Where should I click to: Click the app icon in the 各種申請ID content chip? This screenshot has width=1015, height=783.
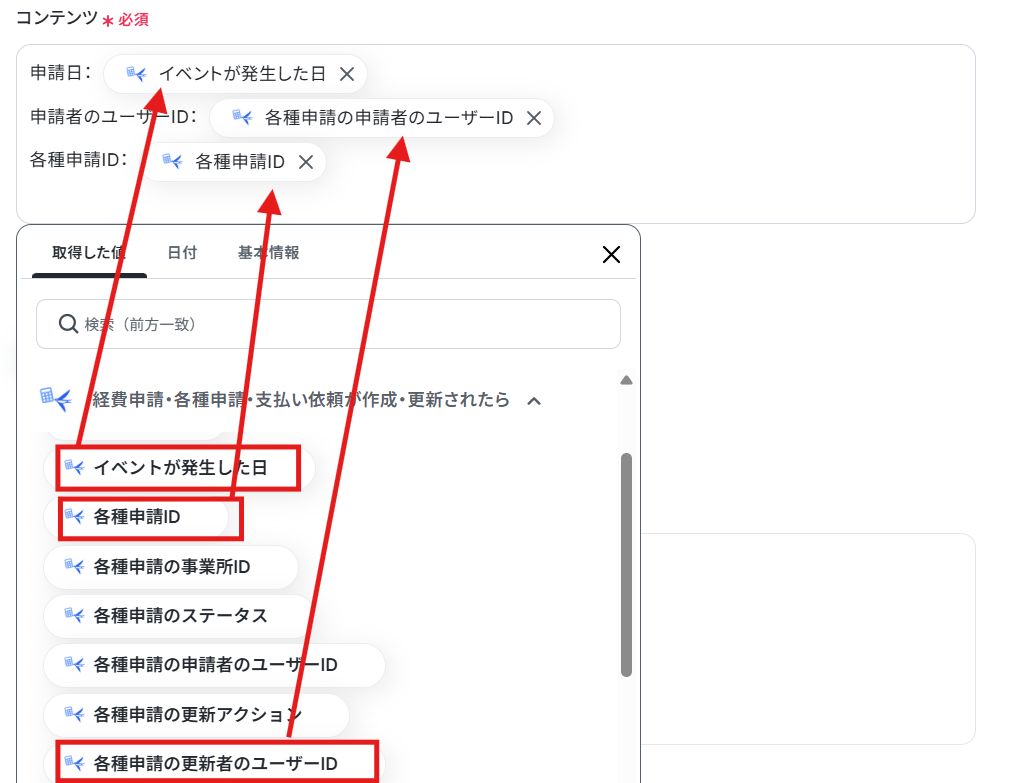pyautogui.click(x=172, y=161)
